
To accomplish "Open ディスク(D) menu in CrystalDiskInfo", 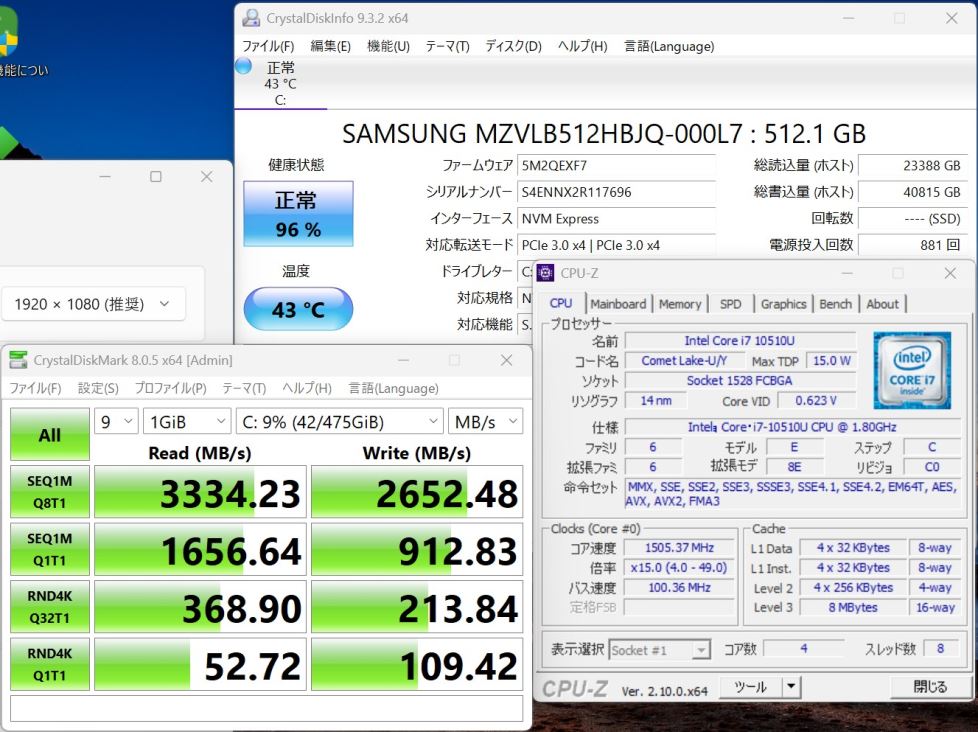I will pyautogui.click(x=513, y=46).
